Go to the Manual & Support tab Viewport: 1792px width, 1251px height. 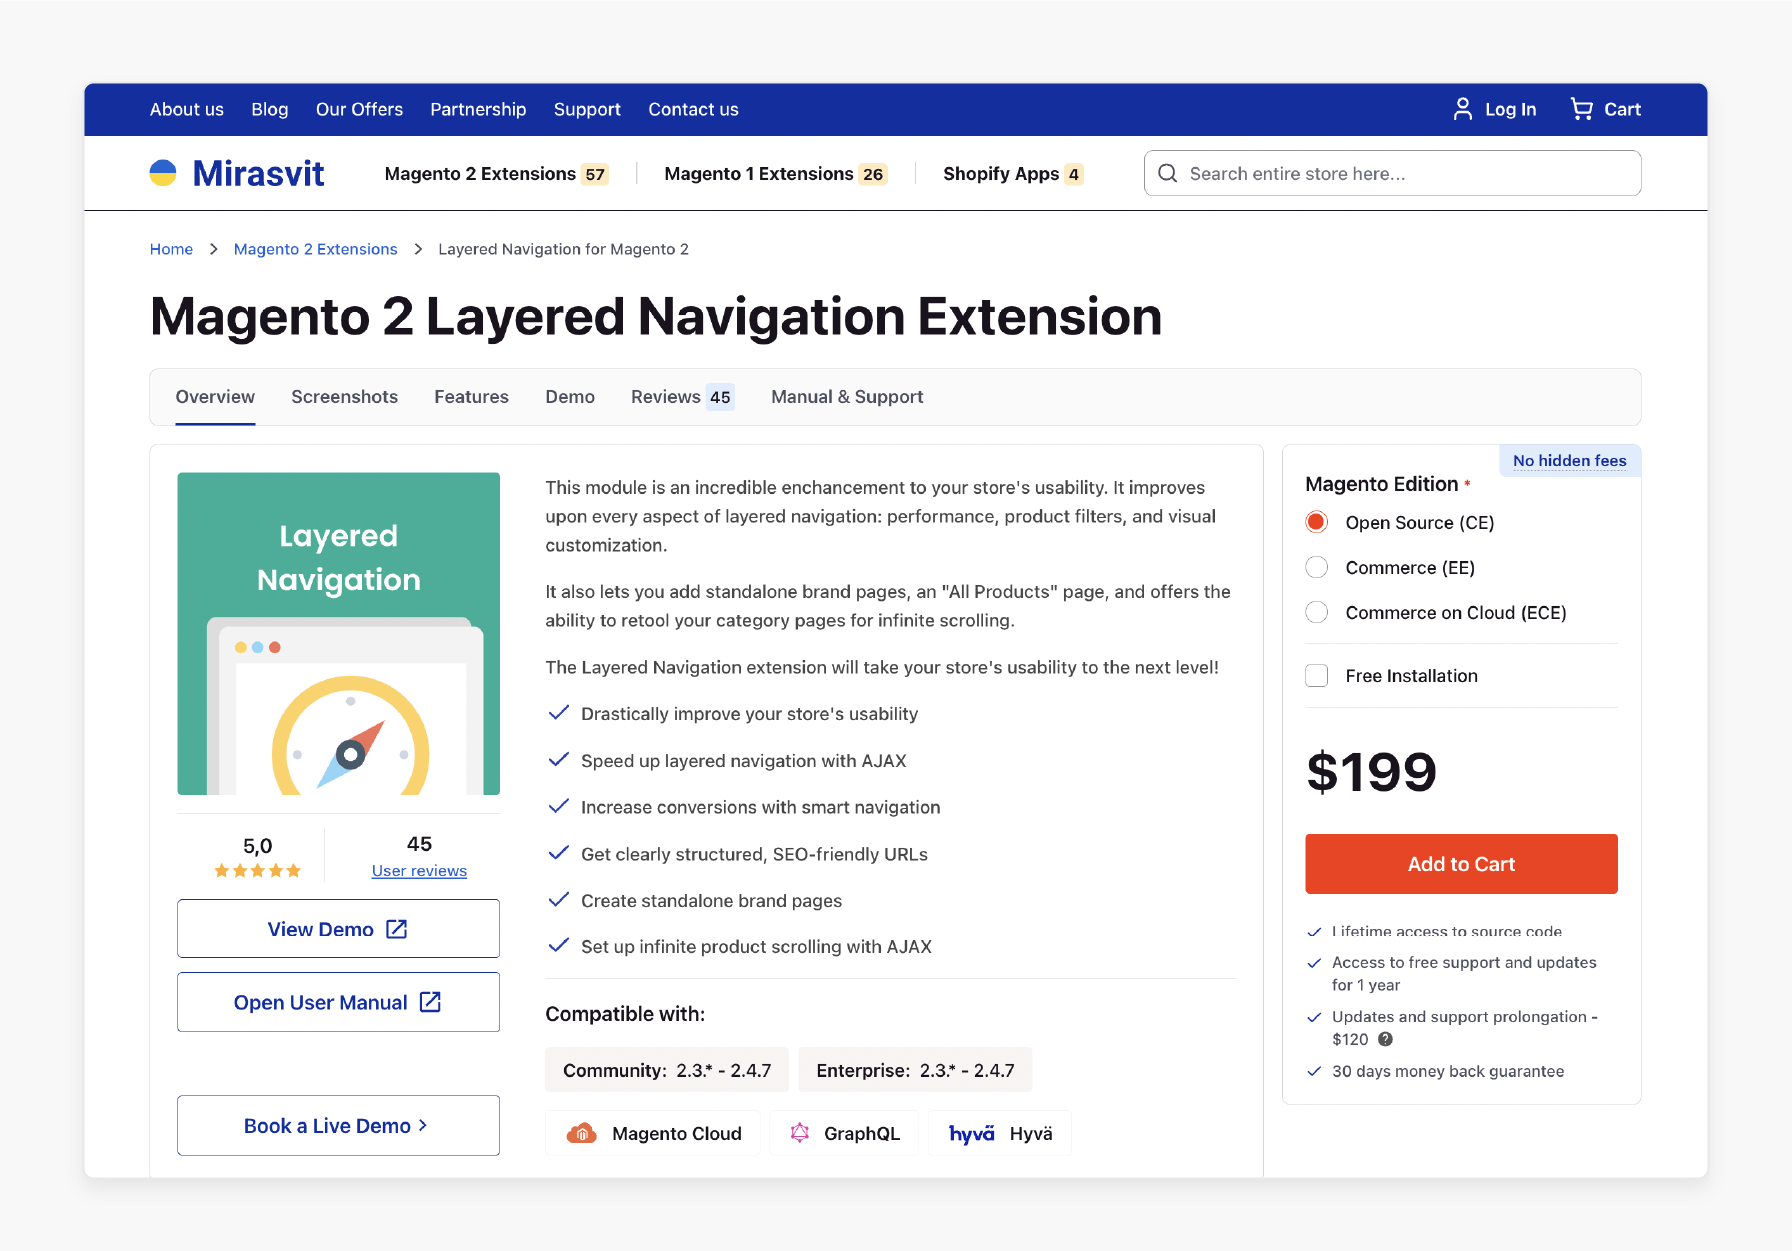pyautogui.click(x=847, y=397)
